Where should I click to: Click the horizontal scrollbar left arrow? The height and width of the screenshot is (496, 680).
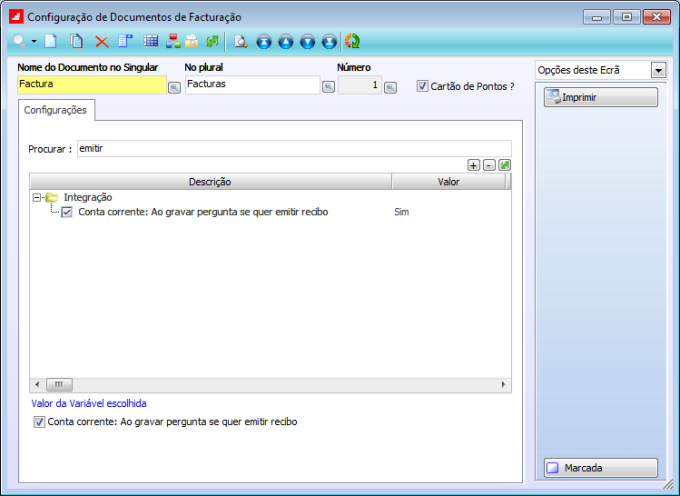pos(37,385)
